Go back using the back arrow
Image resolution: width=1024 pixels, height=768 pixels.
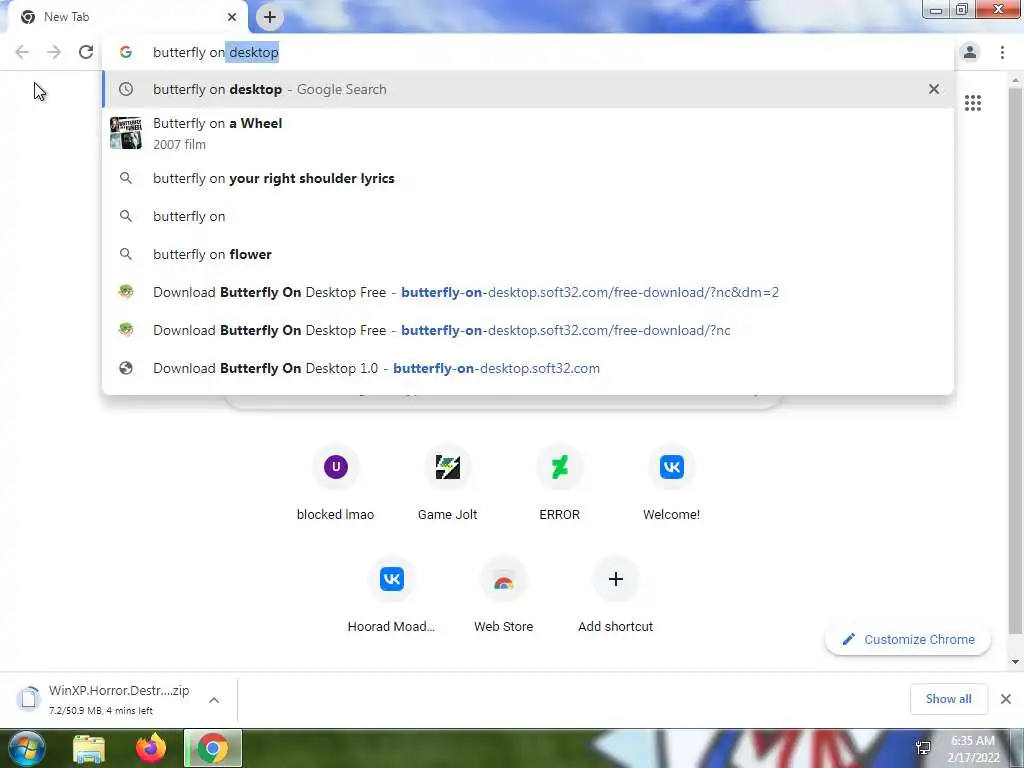pos(22,52)
